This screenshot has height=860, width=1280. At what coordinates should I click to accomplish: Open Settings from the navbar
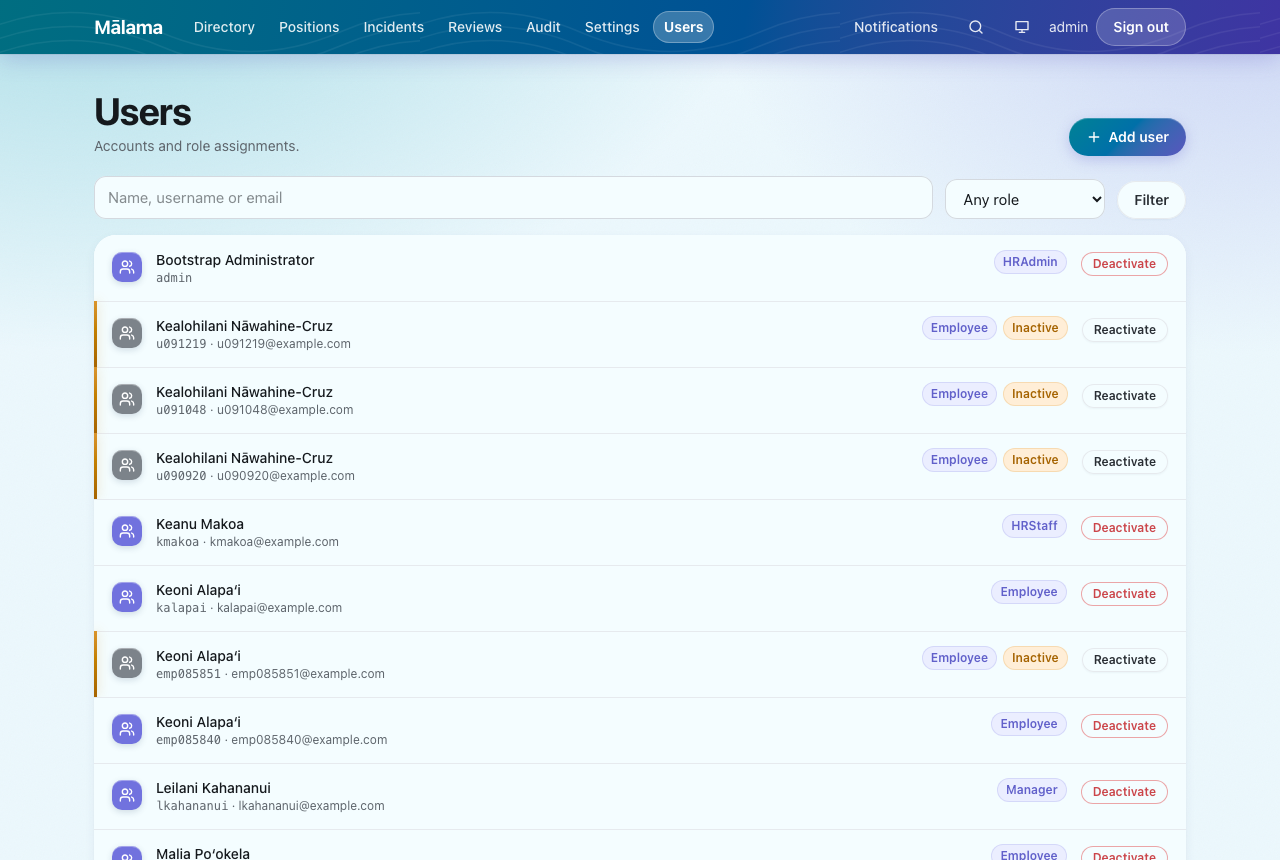coord(612,27)
